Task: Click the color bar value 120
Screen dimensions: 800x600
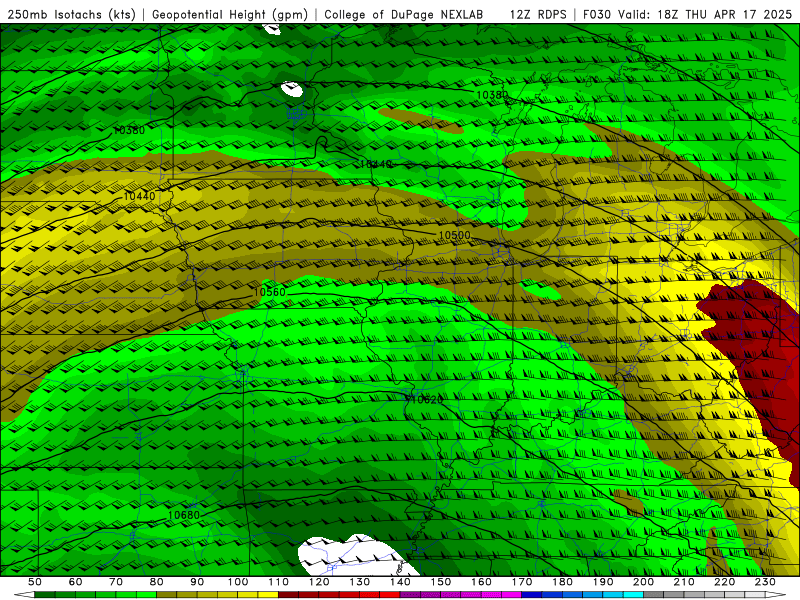Action: (x=319, y=582)
